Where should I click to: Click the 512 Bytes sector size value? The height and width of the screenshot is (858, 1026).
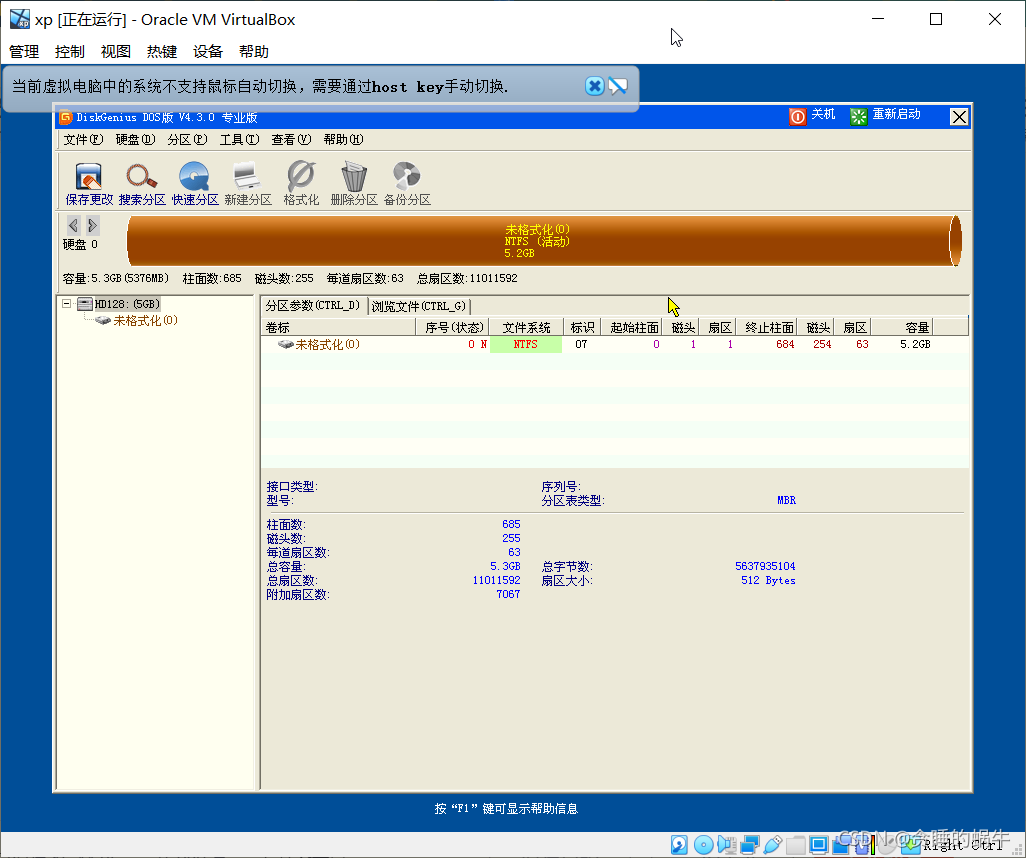768,581
